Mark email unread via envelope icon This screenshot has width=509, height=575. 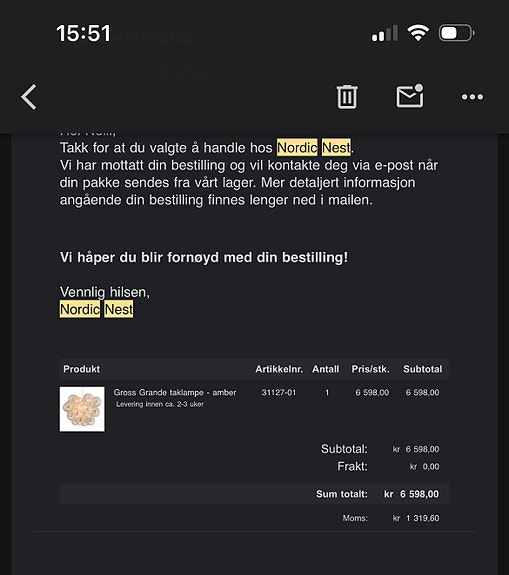[x=410, y=96]
